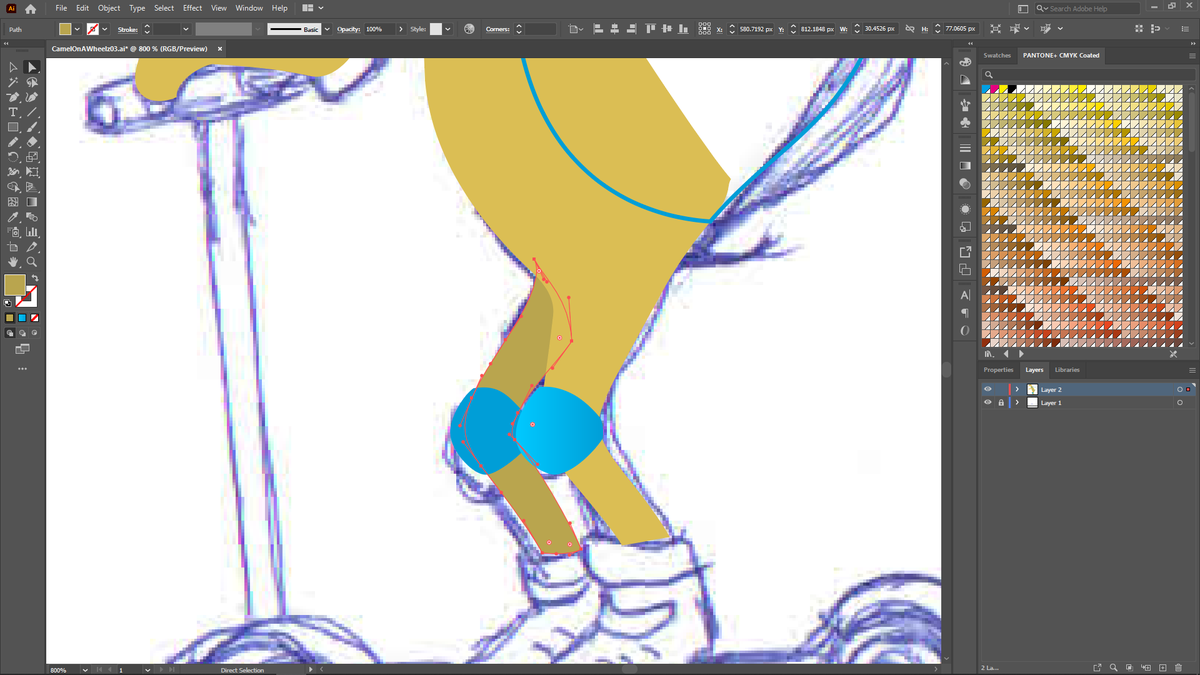The image size is (1200, 675).
Task: Select the Zoom tool
Action: click(32, 262)
